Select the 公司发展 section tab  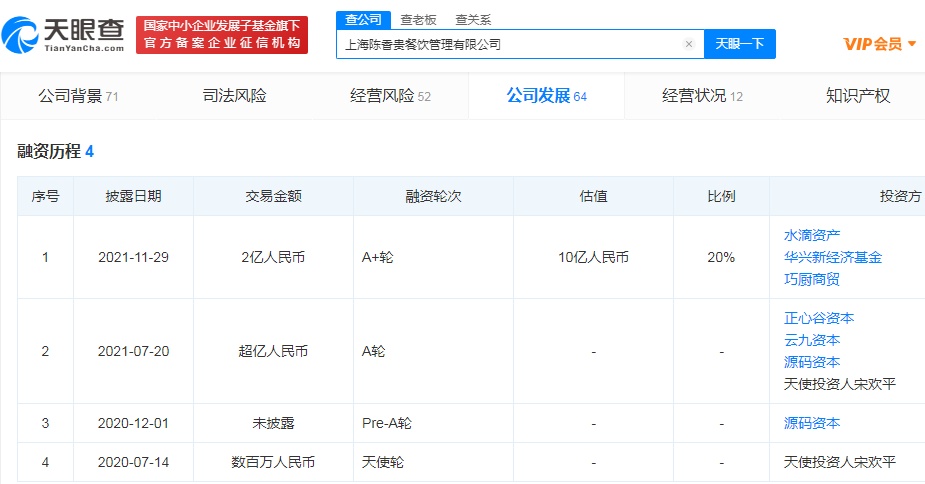[546, 96]
